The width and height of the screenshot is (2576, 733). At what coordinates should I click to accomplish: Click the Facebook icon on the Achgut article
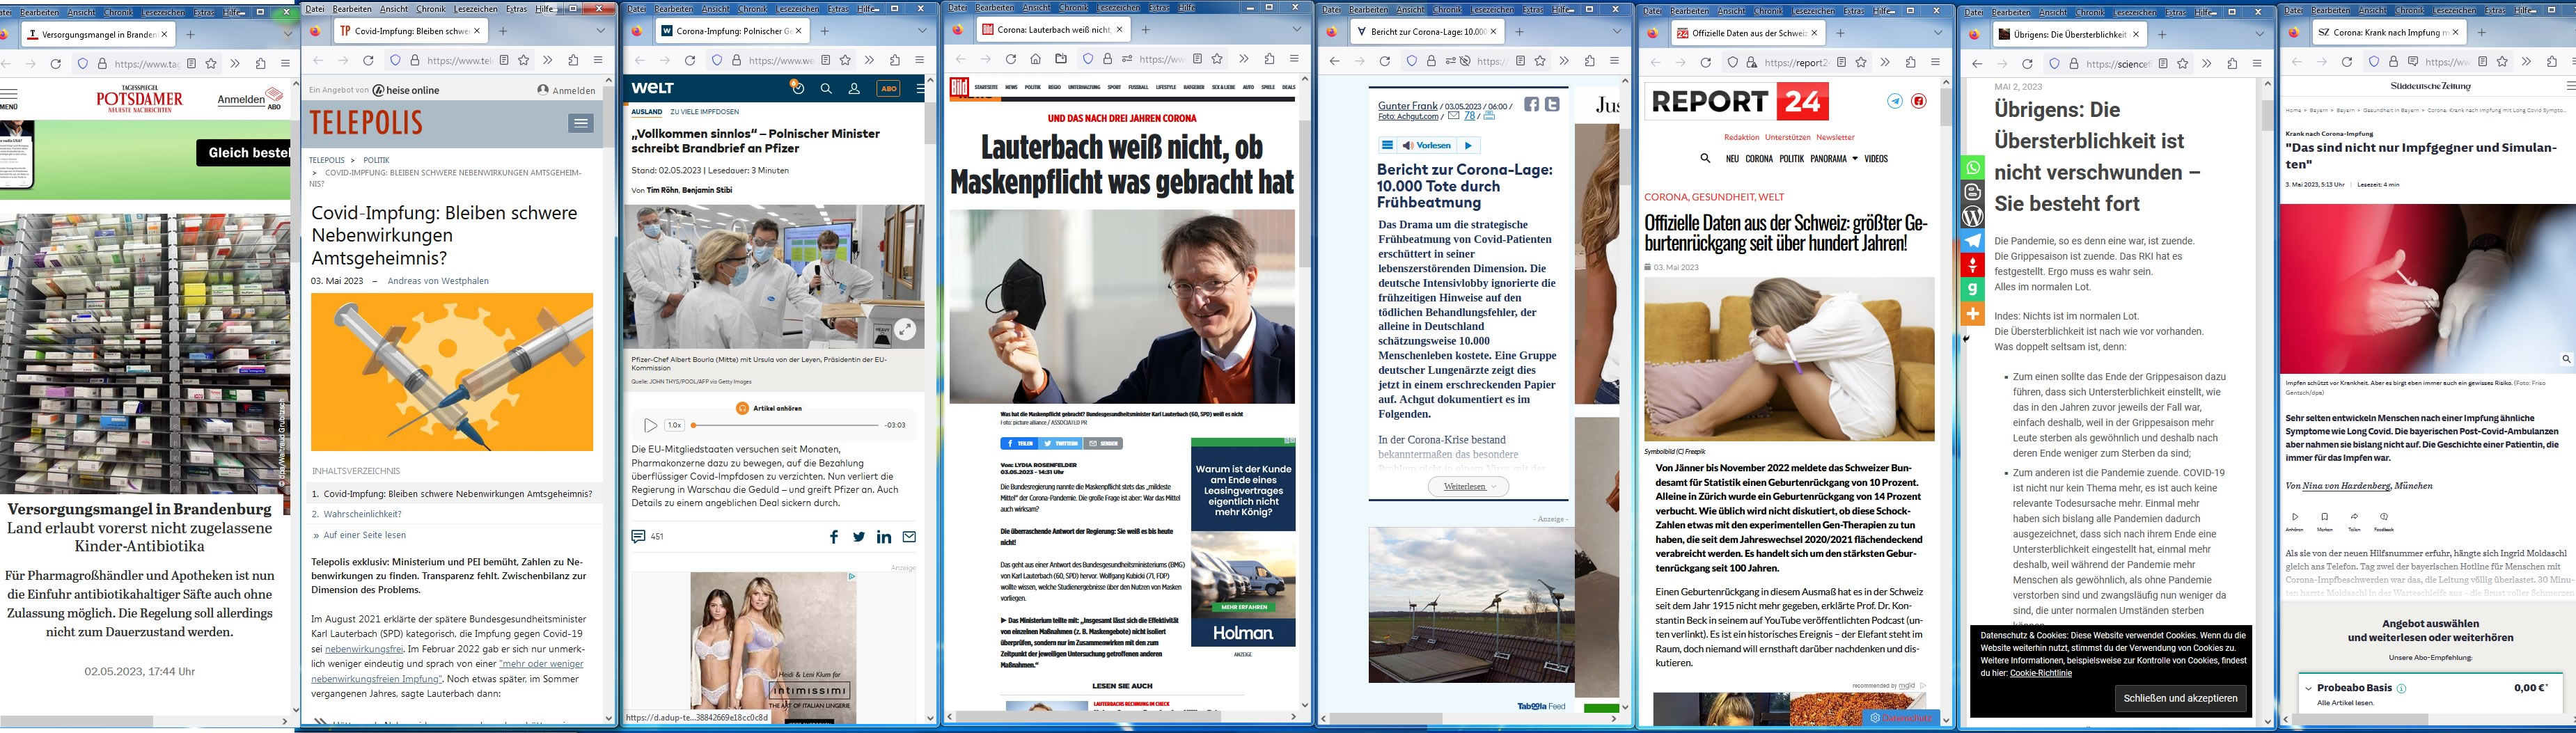tap(1531, 104)
